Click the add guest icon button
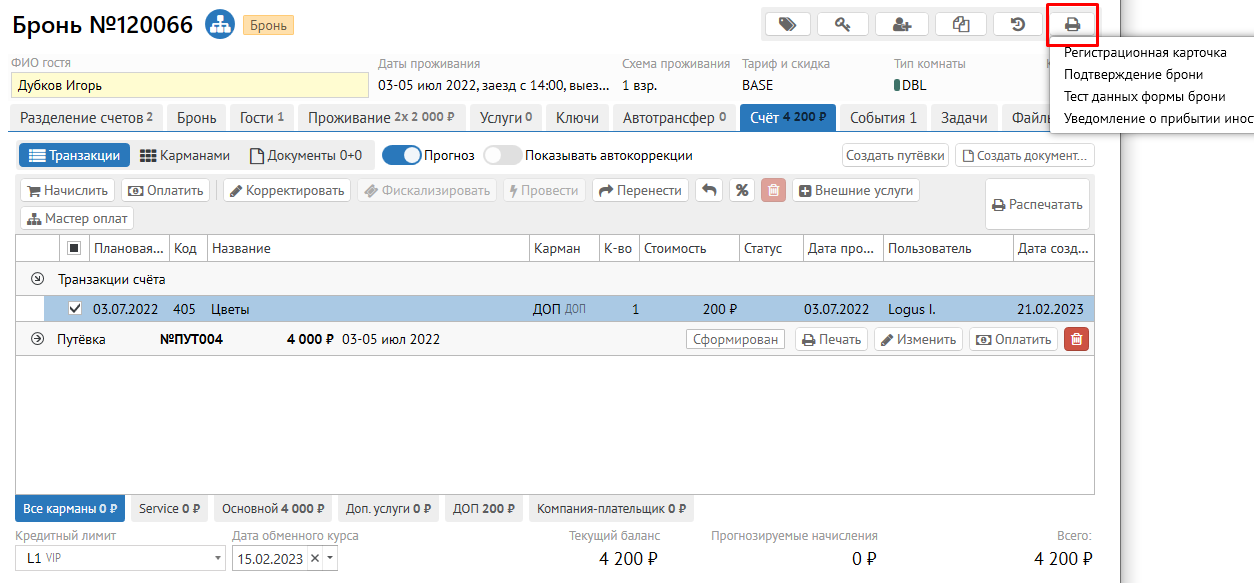Viewport: 1254px width, 583px height. [x=901, y=24]
